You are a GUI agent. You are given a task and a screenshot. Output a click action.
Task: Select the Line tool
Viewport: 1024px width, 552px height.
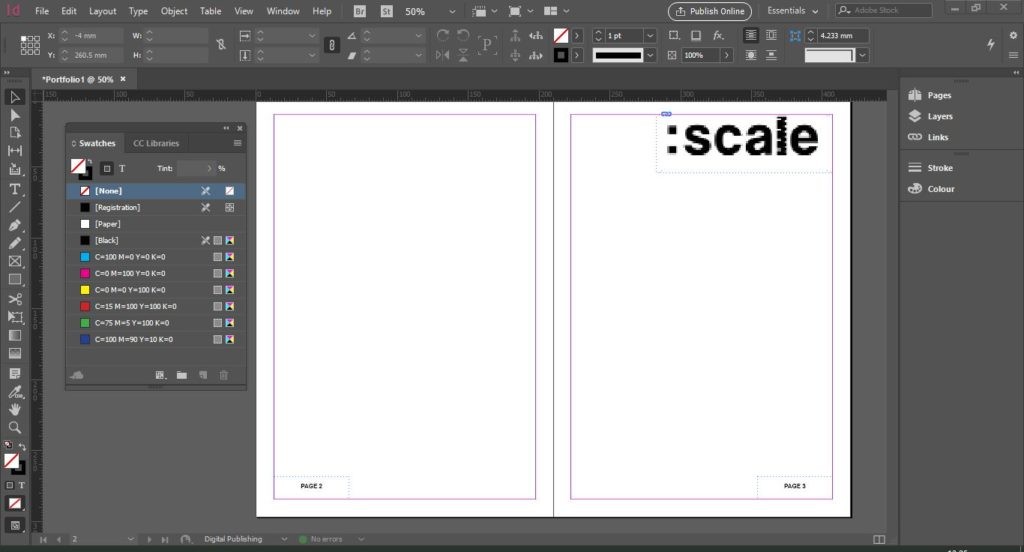(15, 207)
